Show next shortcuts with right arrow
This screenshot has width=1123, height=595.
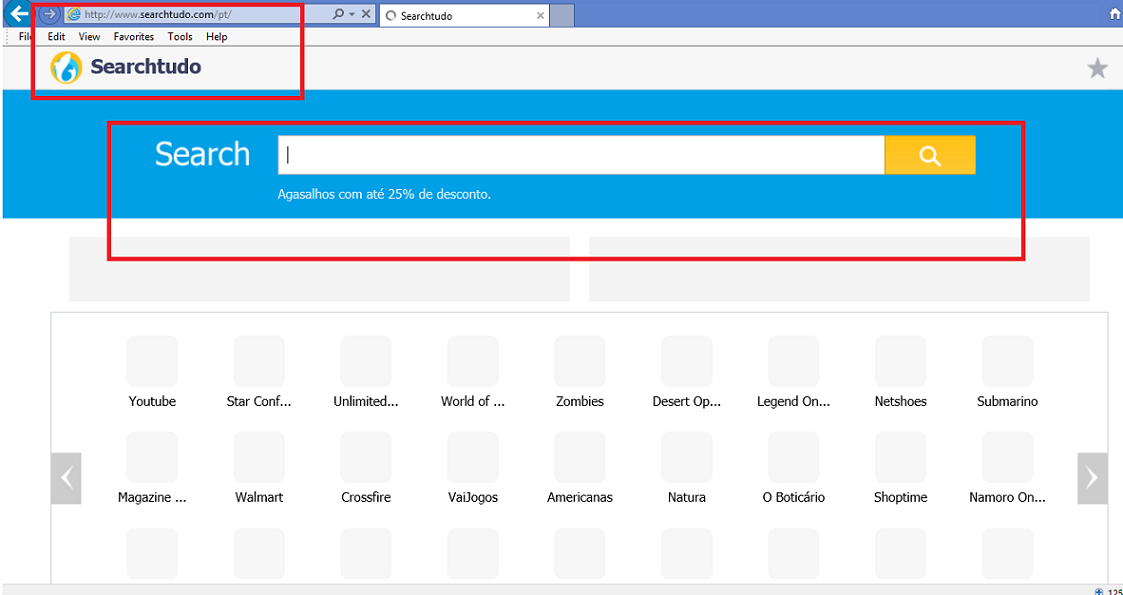click(x=1092, y=478)
